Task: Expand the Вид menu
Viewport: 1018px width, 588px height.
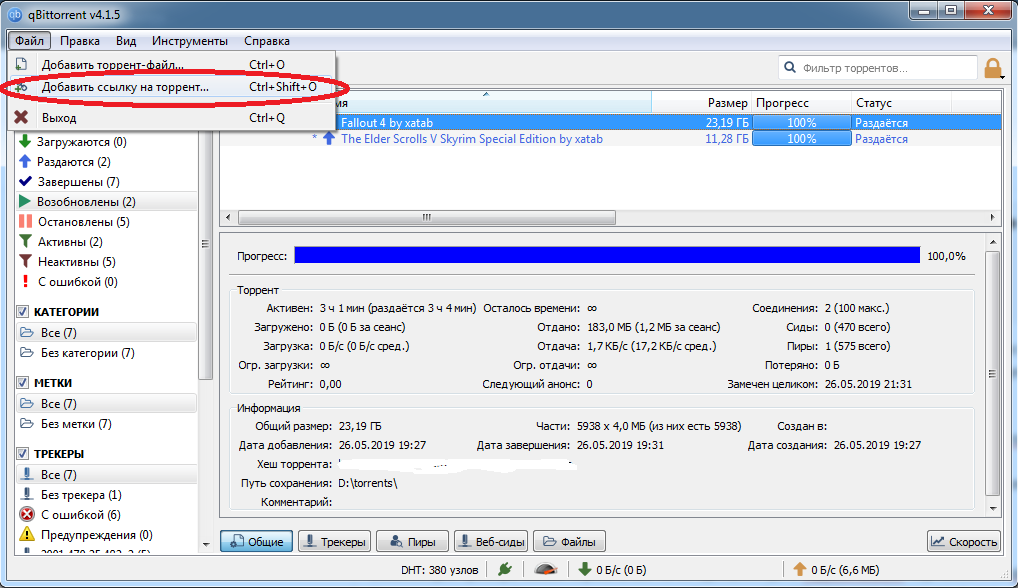Action: [126, 41]
